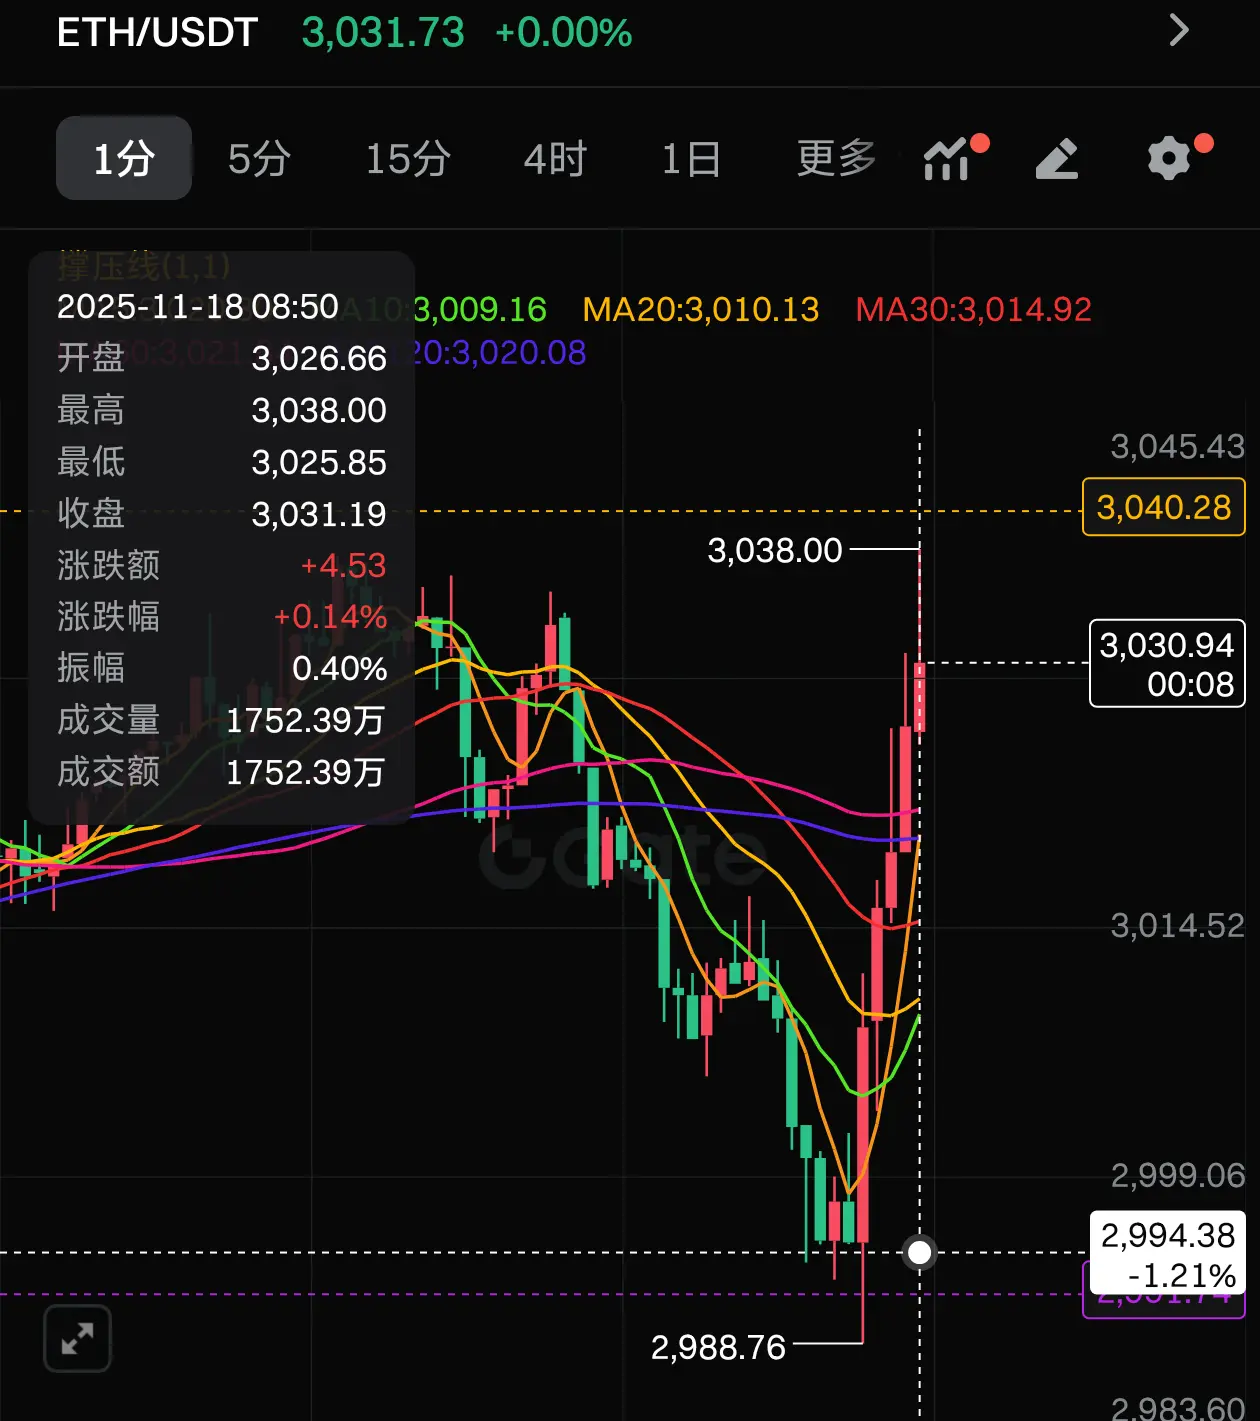Tap the 3,038.00 high price label
This screenshot has width=1260, height=1421.
[x=775, y=550]
